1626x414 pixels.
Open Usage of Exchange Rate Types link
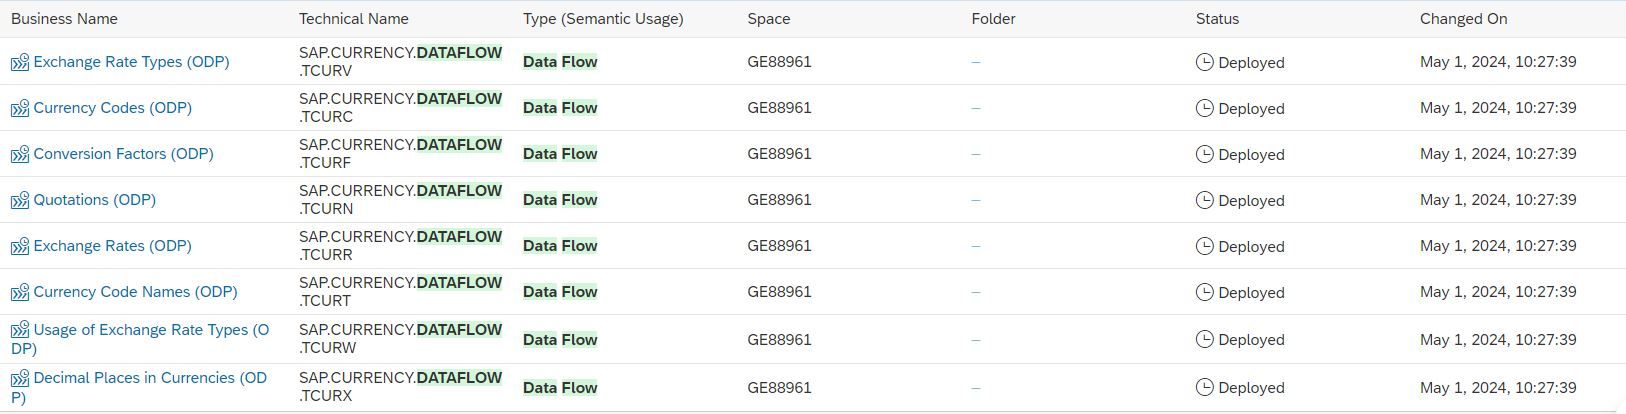[x=140, y=339]
